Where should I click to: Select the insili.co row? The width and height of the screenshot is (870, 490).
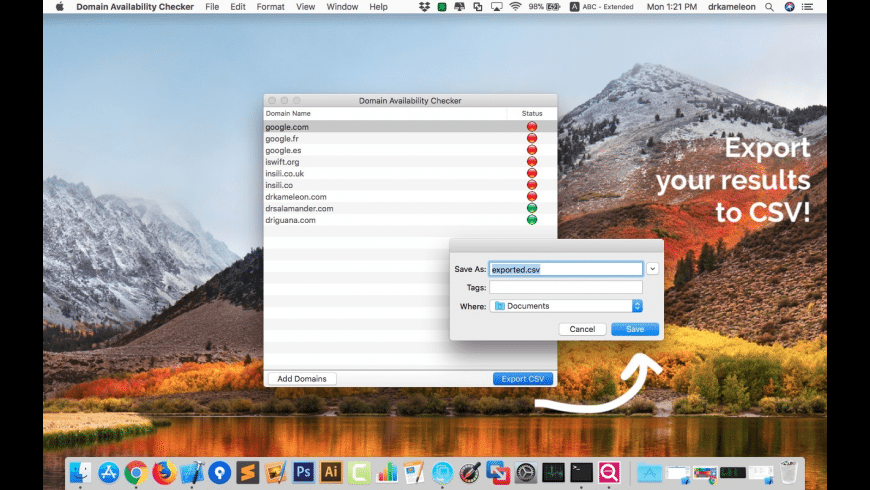click(410, 185)
